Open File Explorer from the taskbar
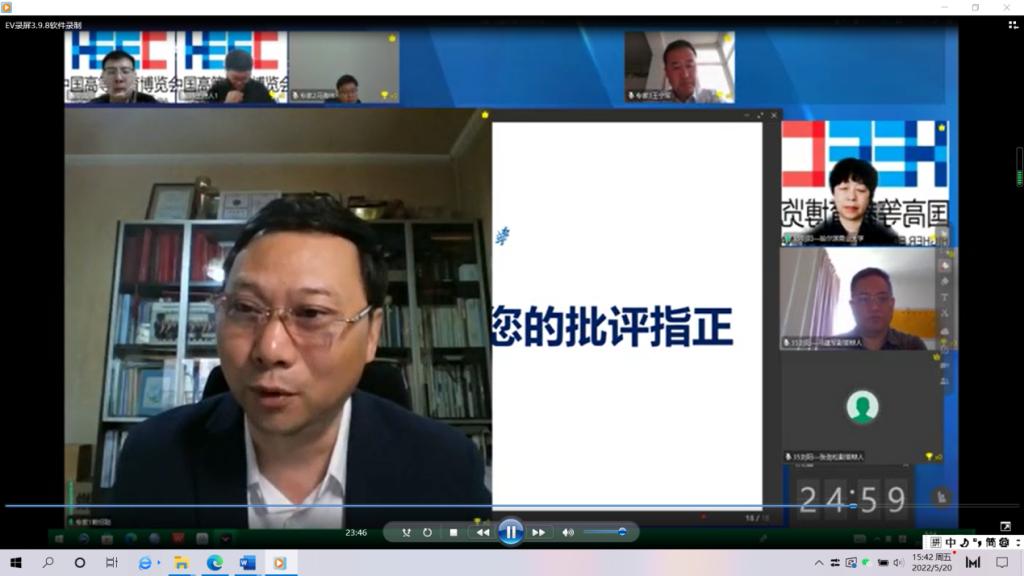1024x576 pixels. (x=181, y=563)
